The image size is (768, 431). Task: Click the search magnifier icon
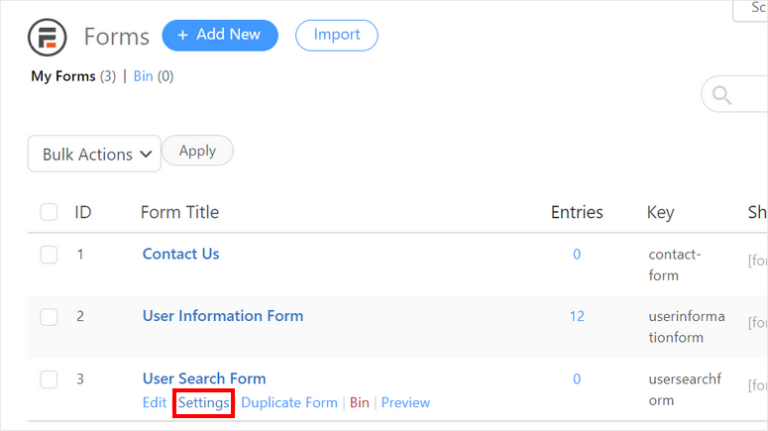click(x=718, y=95)
